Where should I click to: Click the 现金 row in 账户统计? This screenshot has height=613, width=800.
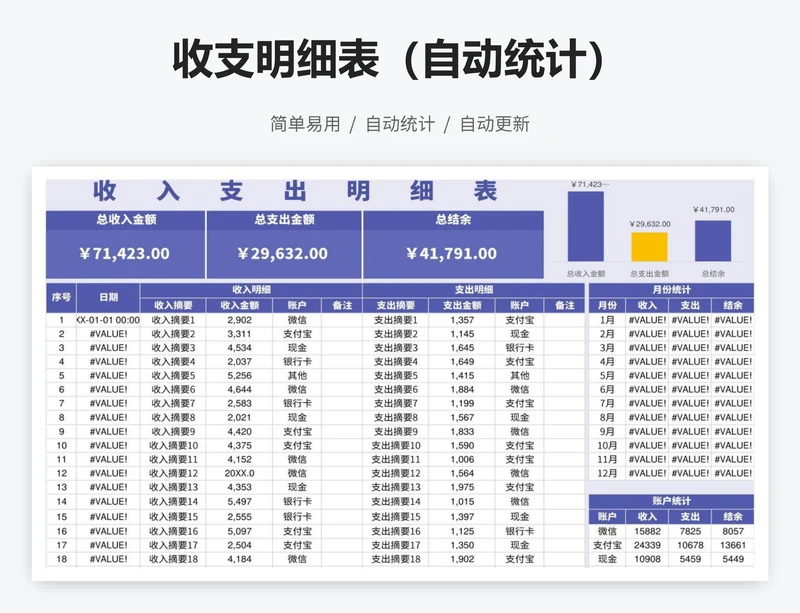pyautogui.click(x=671, y=559)
